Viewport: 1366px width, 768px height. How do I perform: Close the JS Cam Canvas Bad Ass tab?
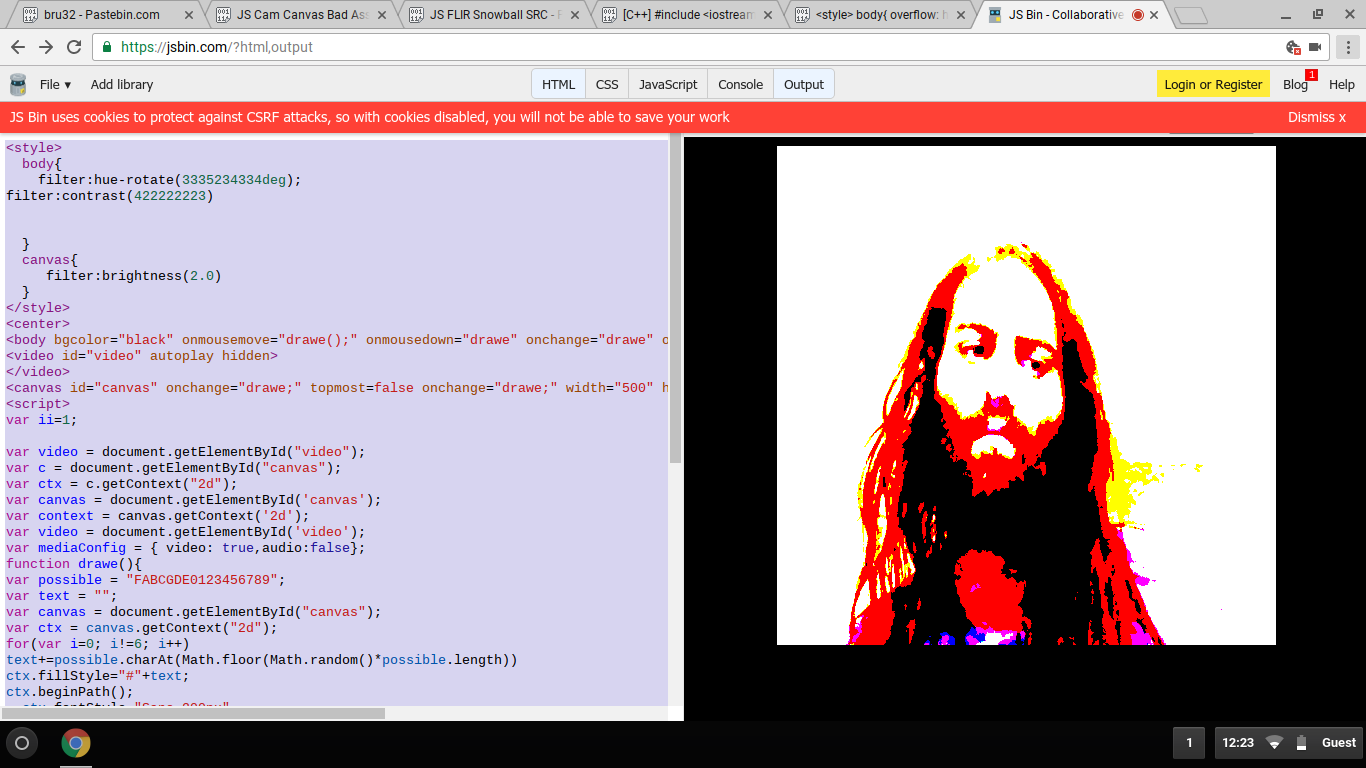coord(383,15)
